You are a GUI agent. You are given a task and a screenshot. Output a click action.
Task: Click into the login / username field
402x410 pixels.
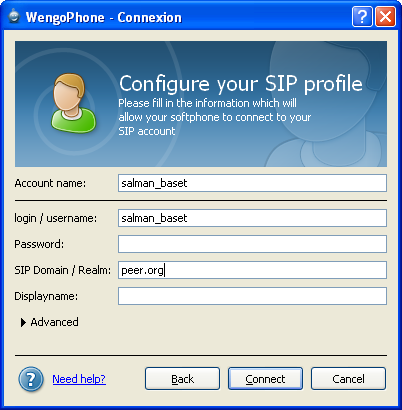click(x=252, y=218)
